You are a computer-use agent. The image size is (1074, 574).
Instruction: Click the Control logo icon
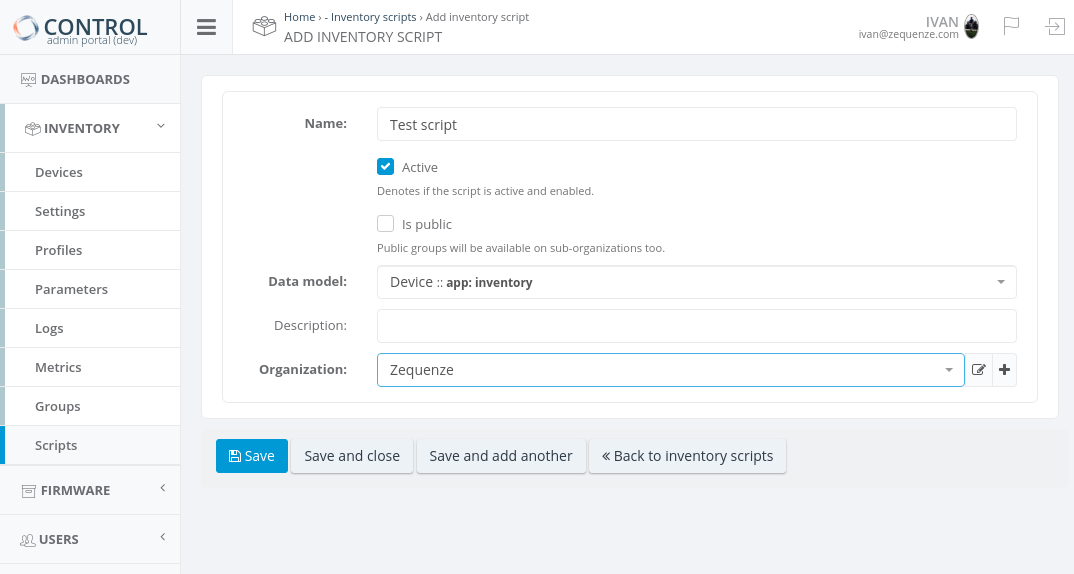point(26,27)
